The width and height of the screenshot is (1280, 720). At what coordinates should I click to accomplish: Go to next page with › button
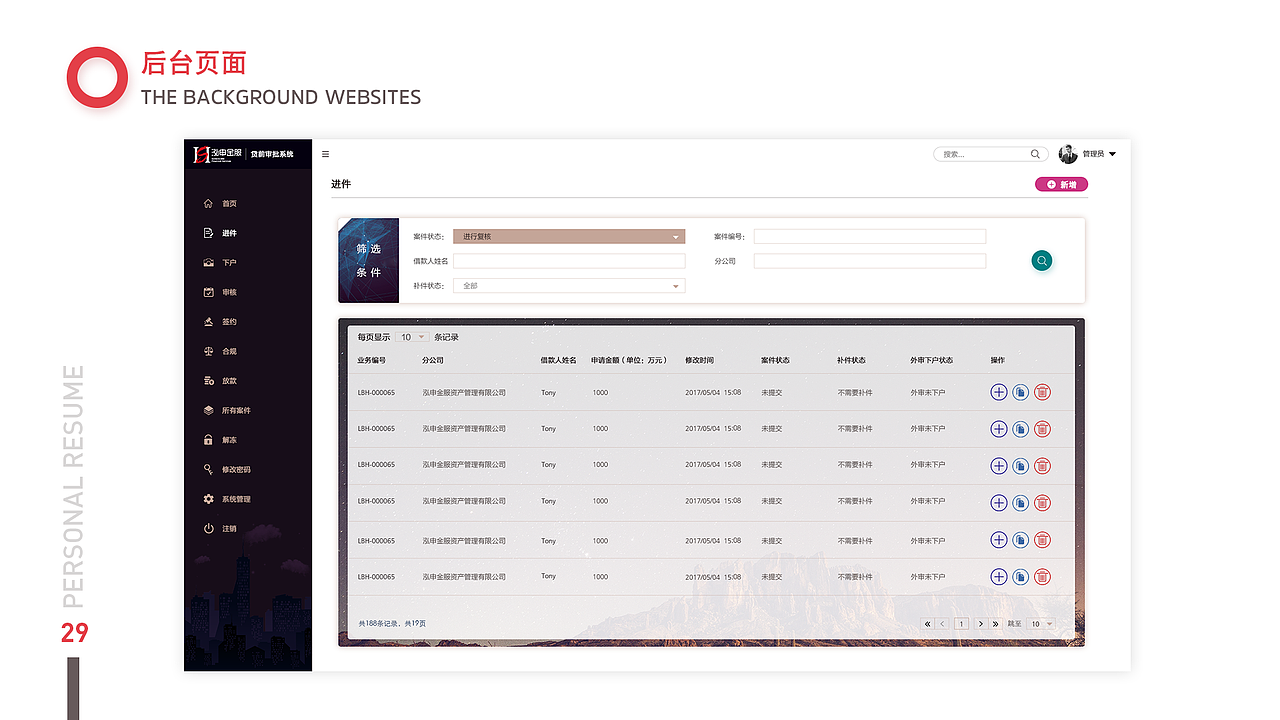click(x=980, y=624)
